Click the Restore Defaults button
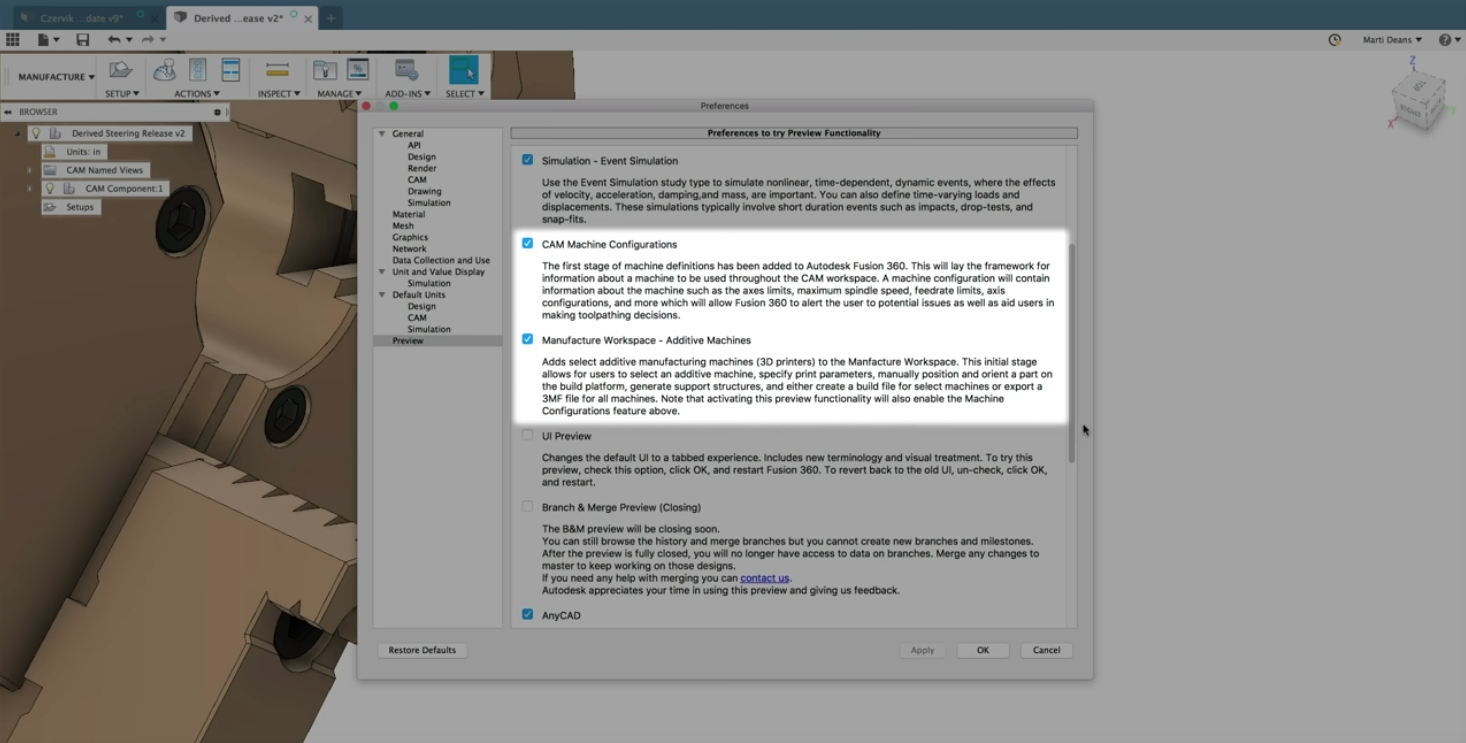The image size is (1466, 743). click(x=422, y=650)
